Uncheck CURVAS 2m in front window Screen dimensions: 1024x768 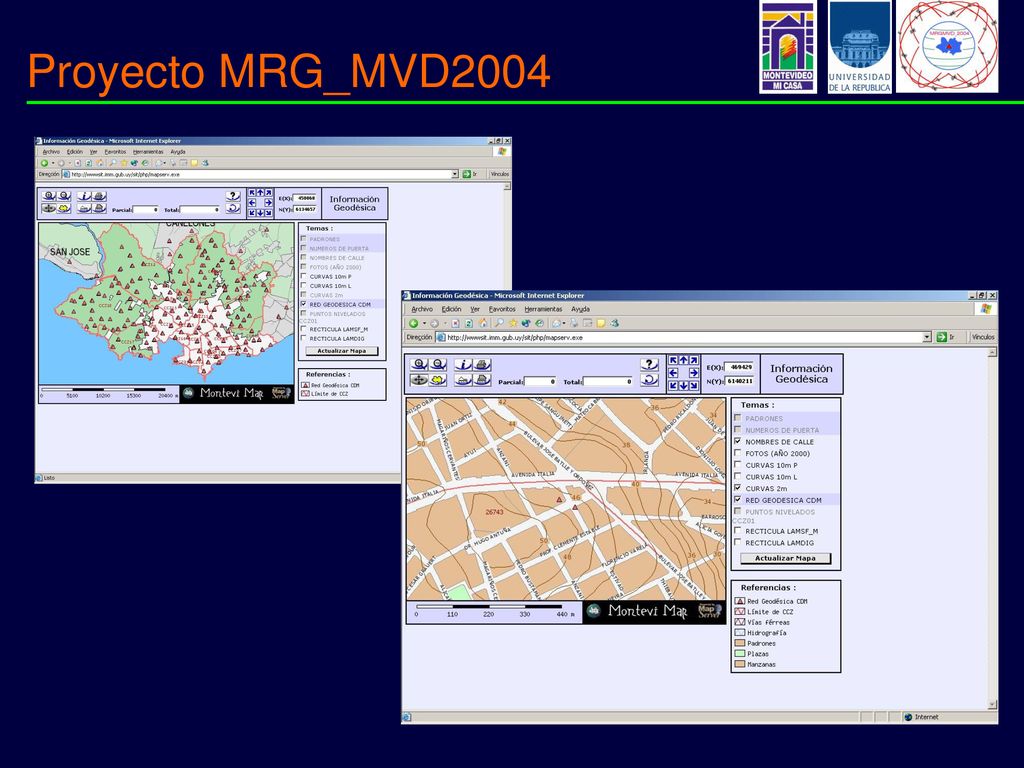(x=738, y=488)
